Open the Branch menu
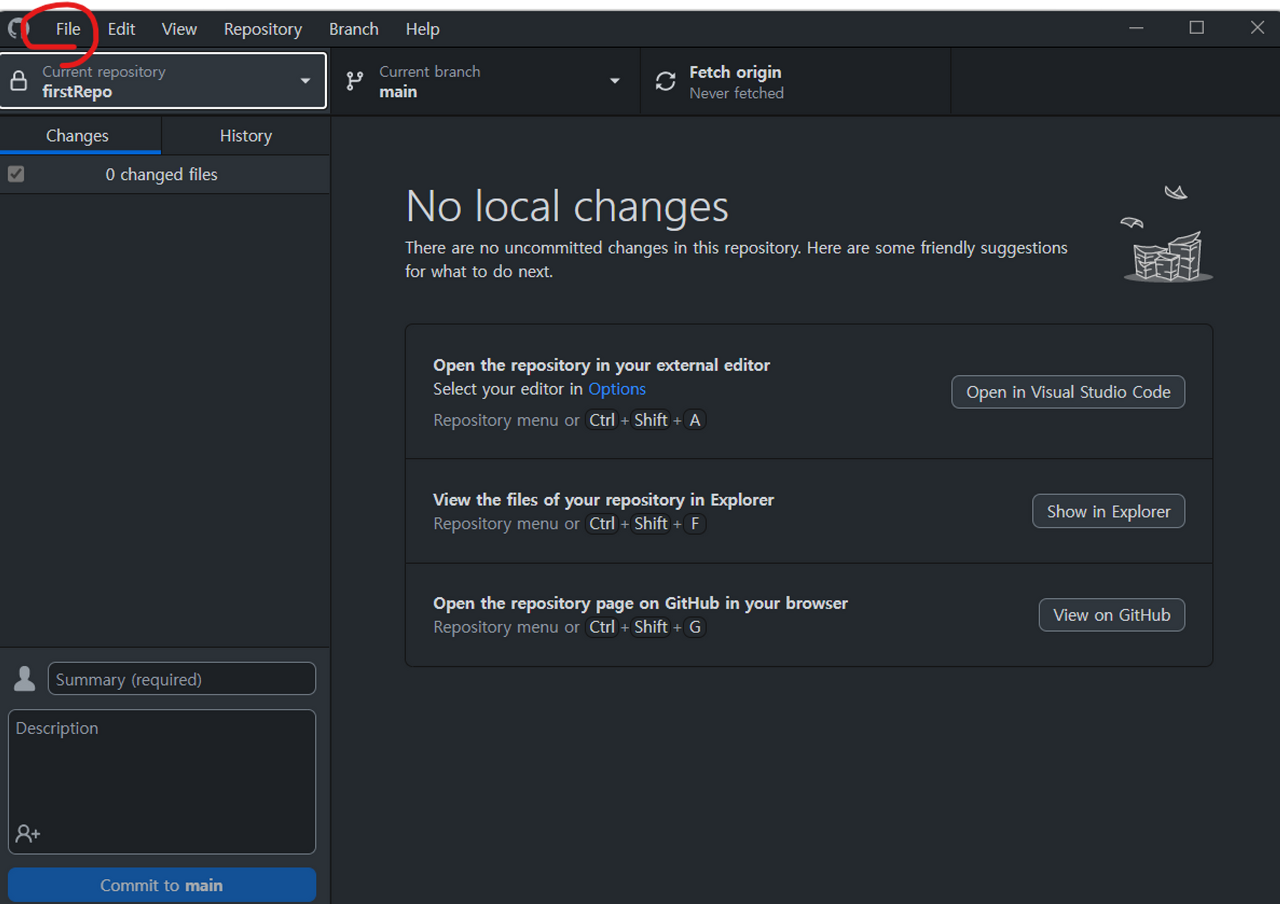The height and width of the screenshot is (904, 1280). (354, 29)
